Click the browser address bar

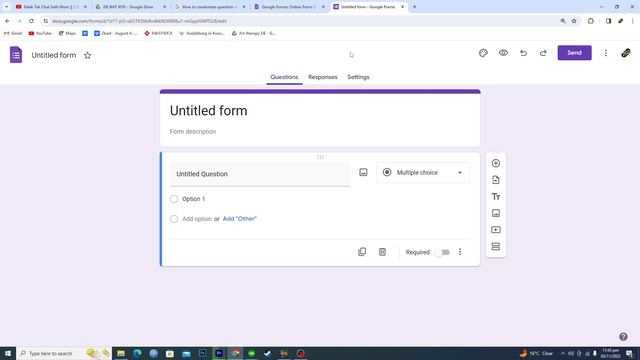(302, 21)
